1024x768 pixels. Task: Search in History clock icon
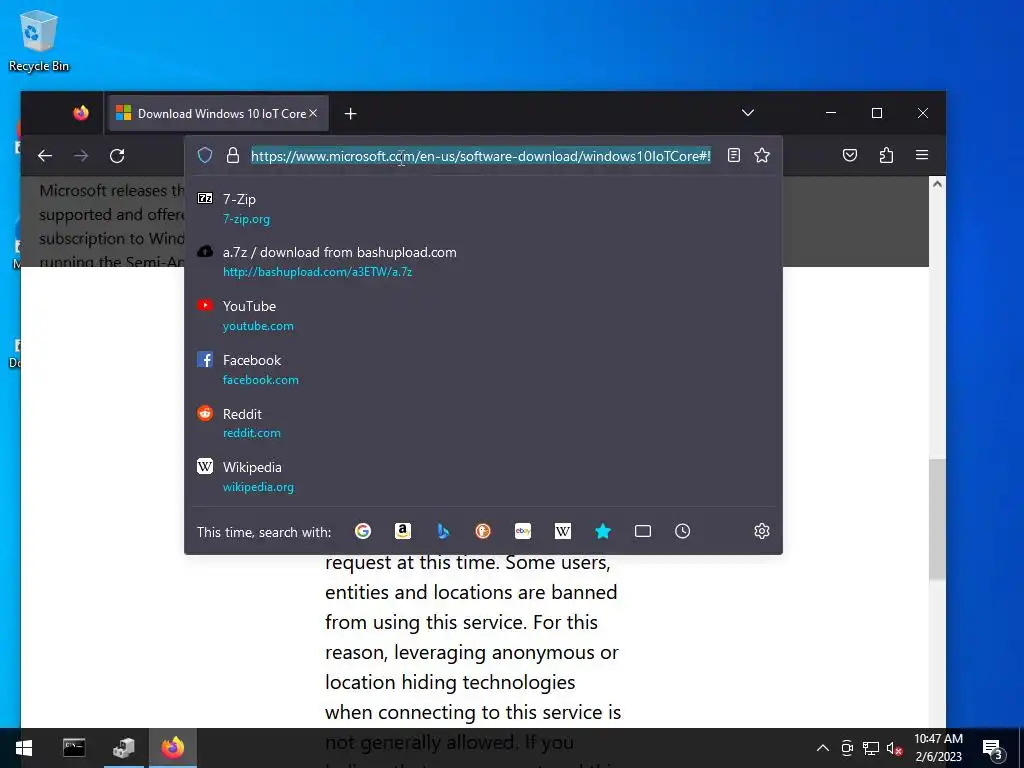pyautogui.click(x=682, y=532)
